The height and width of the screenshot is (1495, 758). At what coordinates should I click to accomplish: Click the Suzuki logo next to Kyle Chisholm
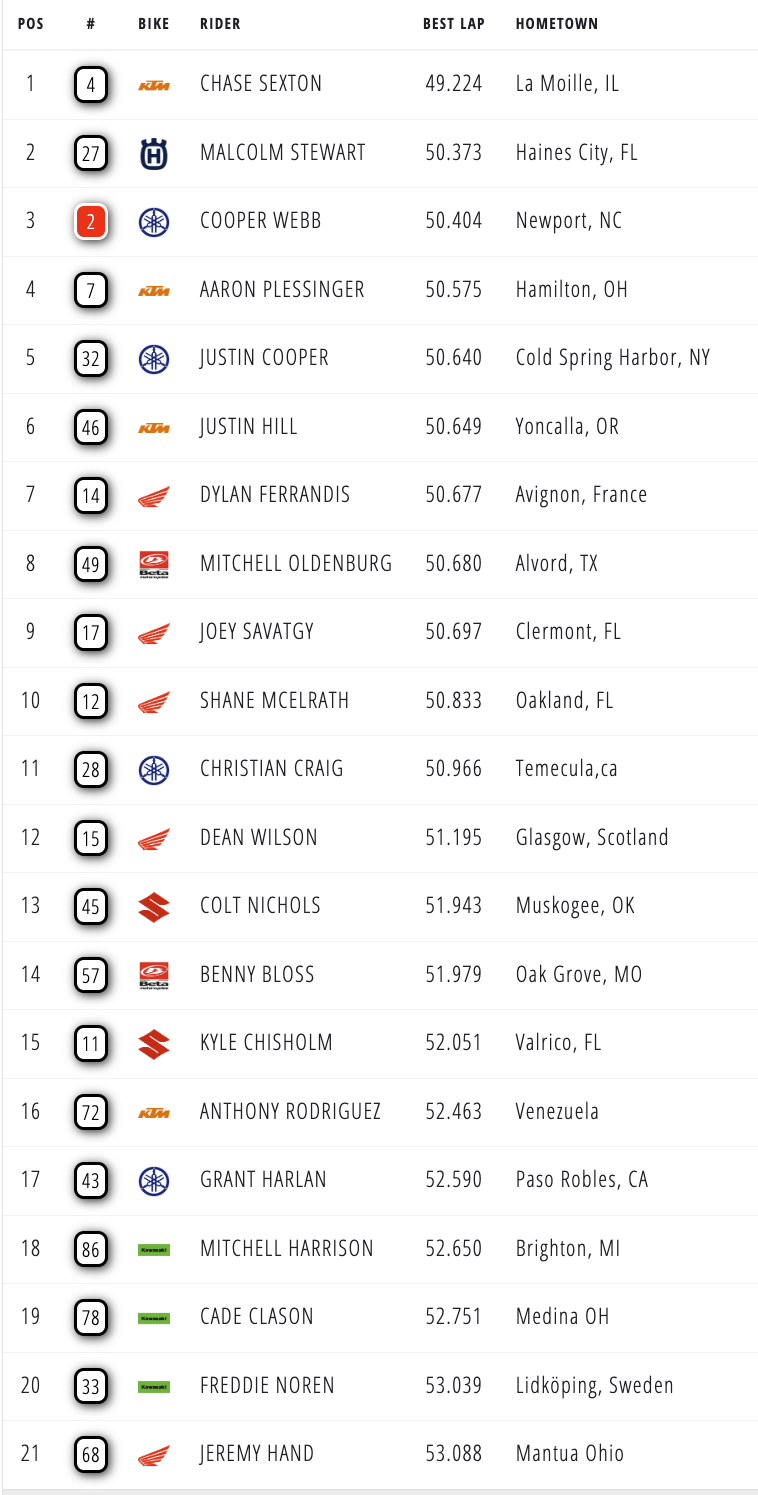pyautogui.click(x=154, y=1043)
